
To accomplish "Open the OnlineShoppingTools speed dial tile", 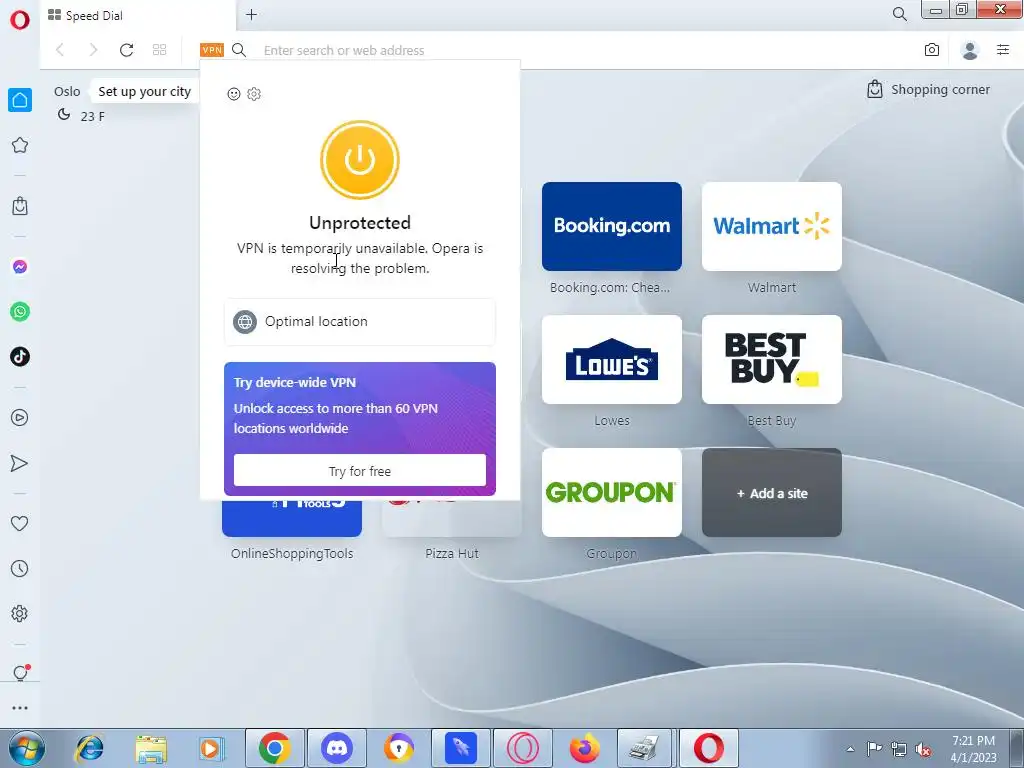I will (292, 519).
